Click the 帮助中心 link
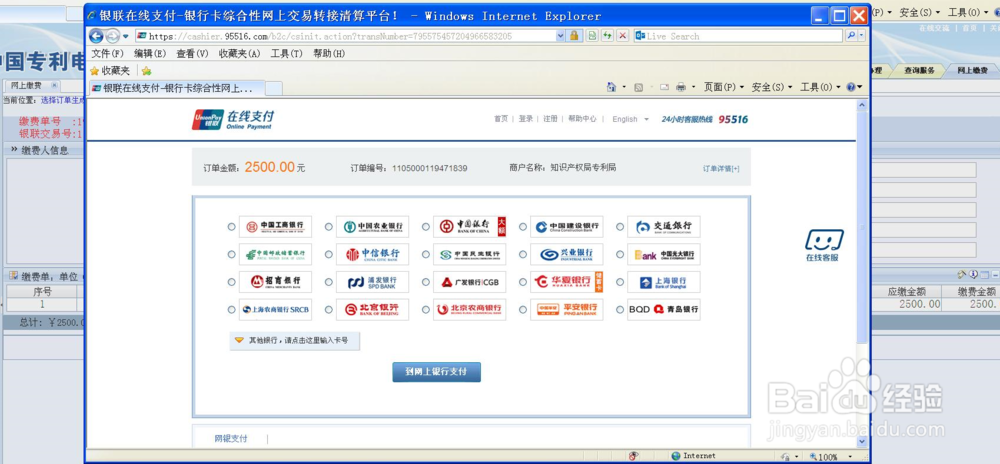 (582, 119)
